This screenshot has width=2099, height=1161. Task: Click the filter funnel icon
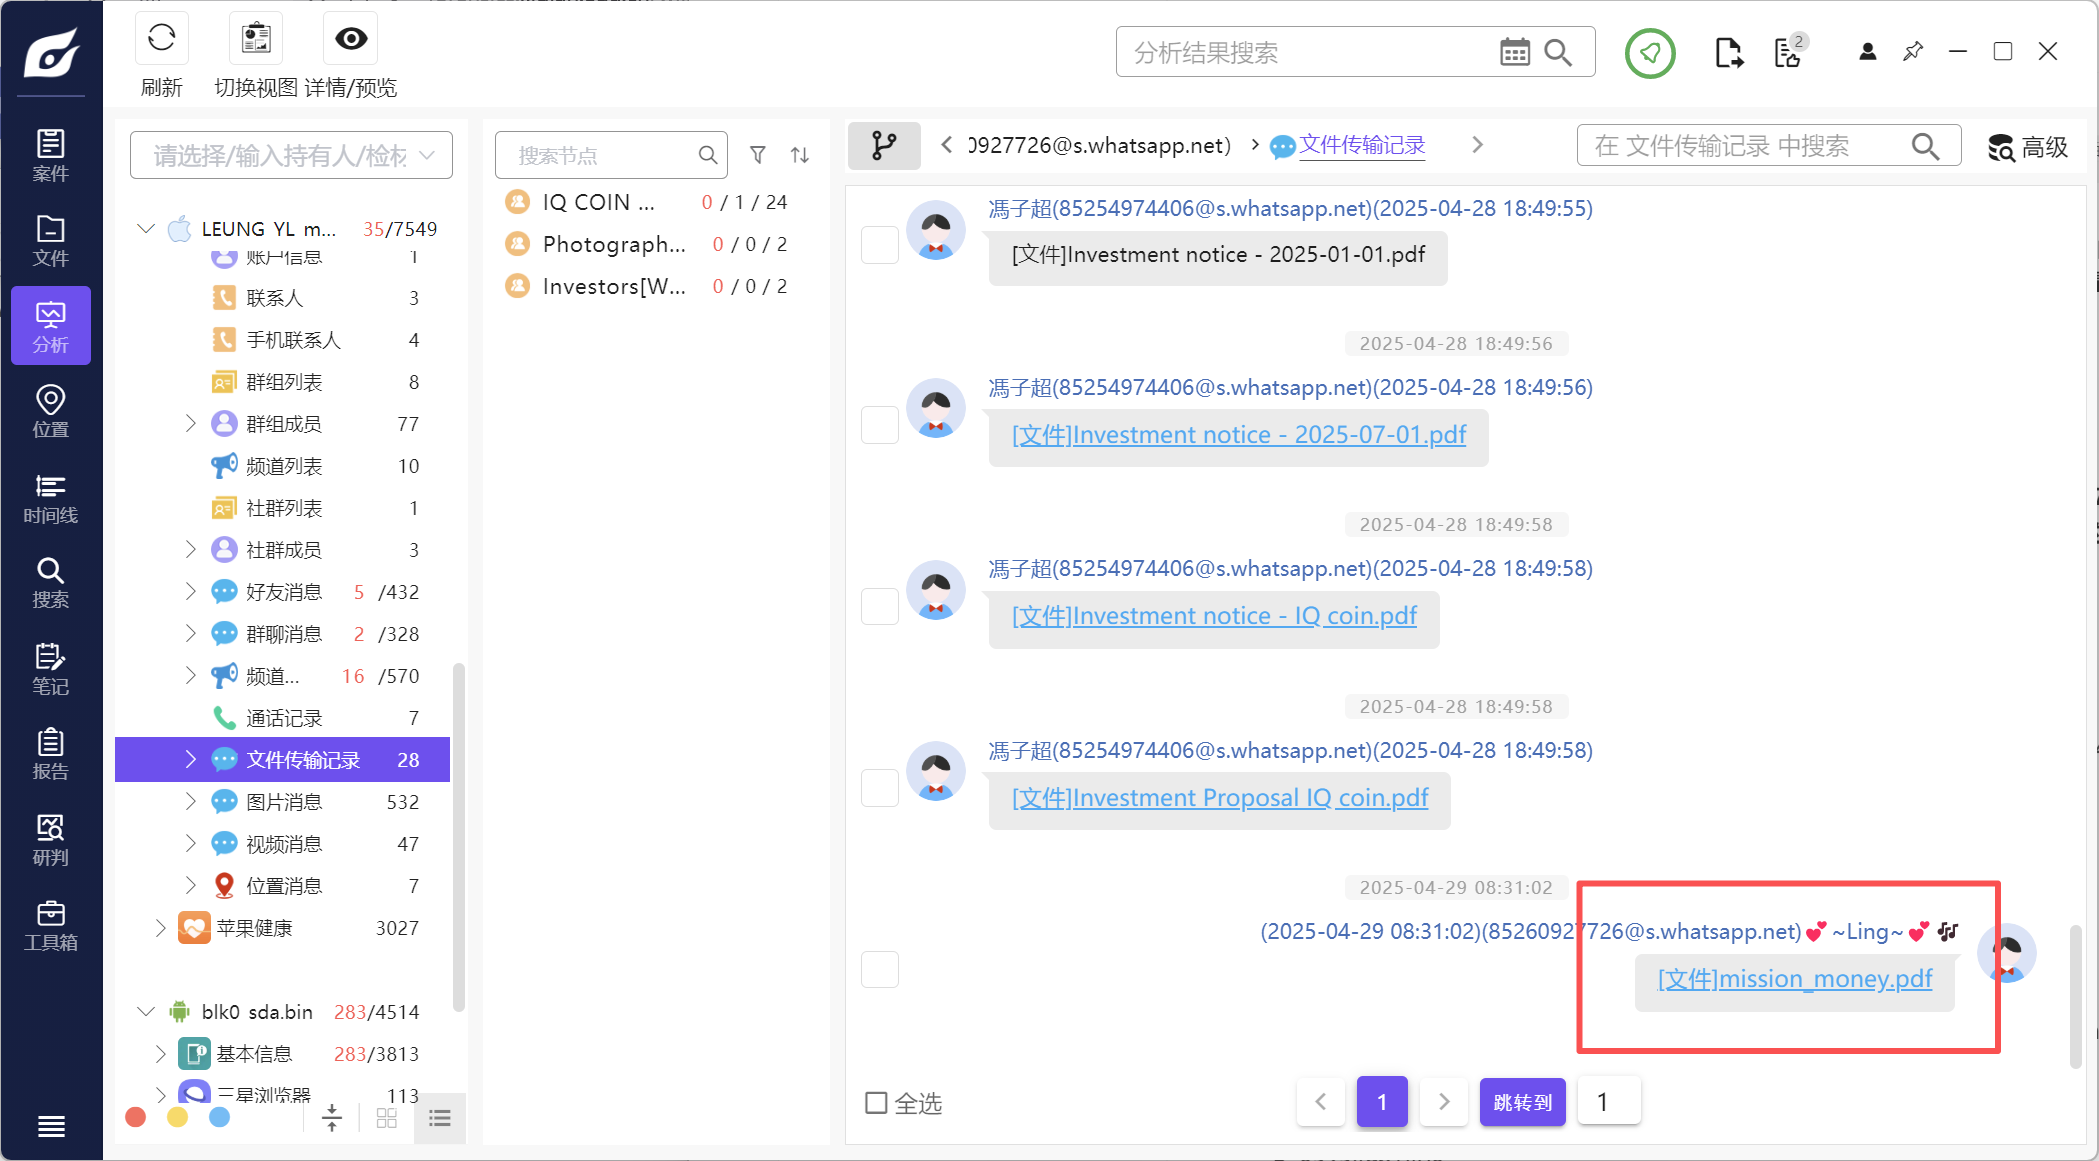coord(758,155)
